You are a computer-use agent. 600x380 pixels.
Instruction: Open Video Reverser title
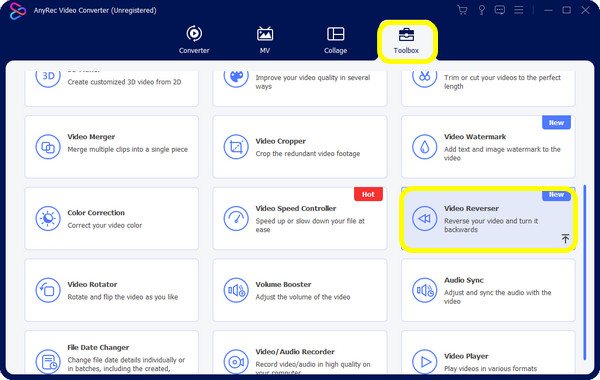[471, 208]
